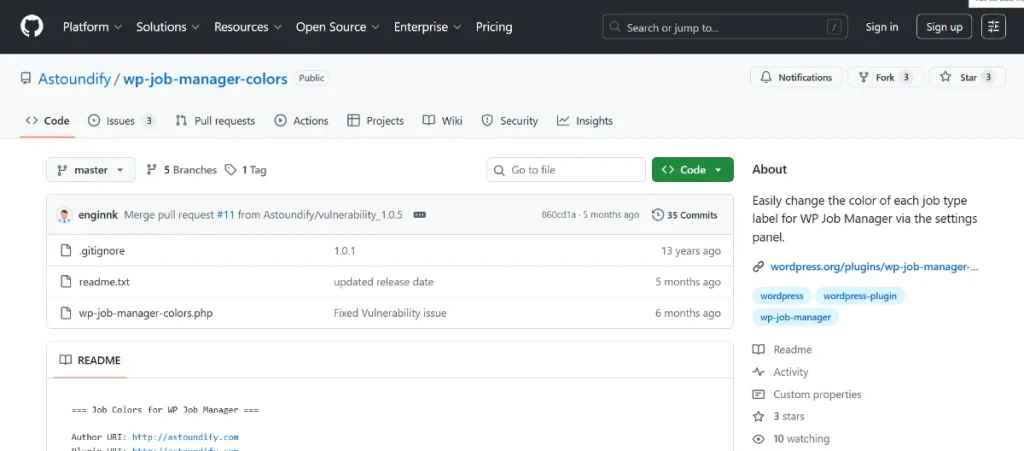Click the wordpress-plugin topic tag
Screen dimensions: 1024x451
[859, 296]
